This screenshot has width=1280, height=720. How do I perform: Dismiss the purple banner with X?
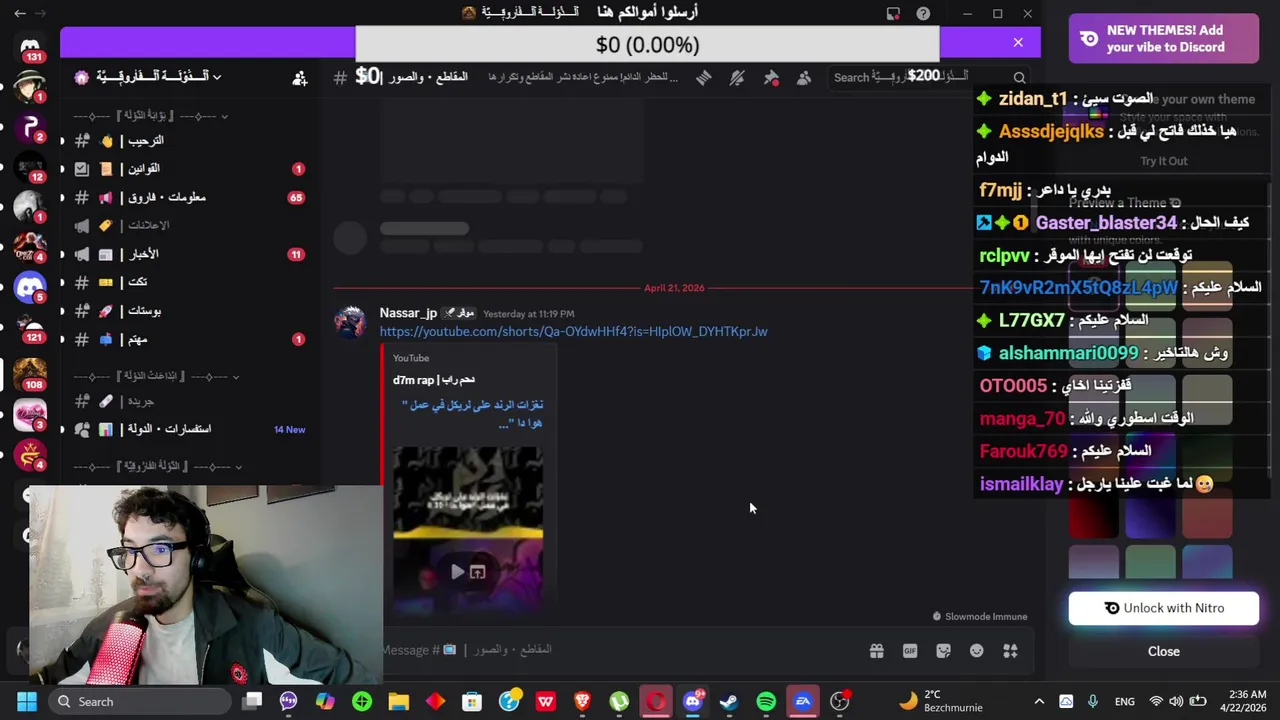click(x=1018, y=42)
